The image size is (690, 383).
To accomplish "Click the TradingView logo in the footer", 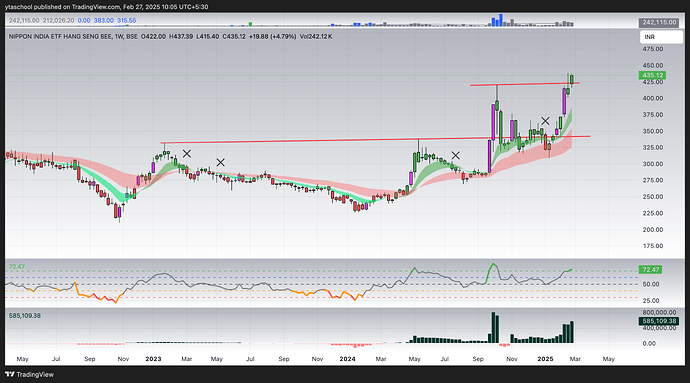I will tap(29, 375).
